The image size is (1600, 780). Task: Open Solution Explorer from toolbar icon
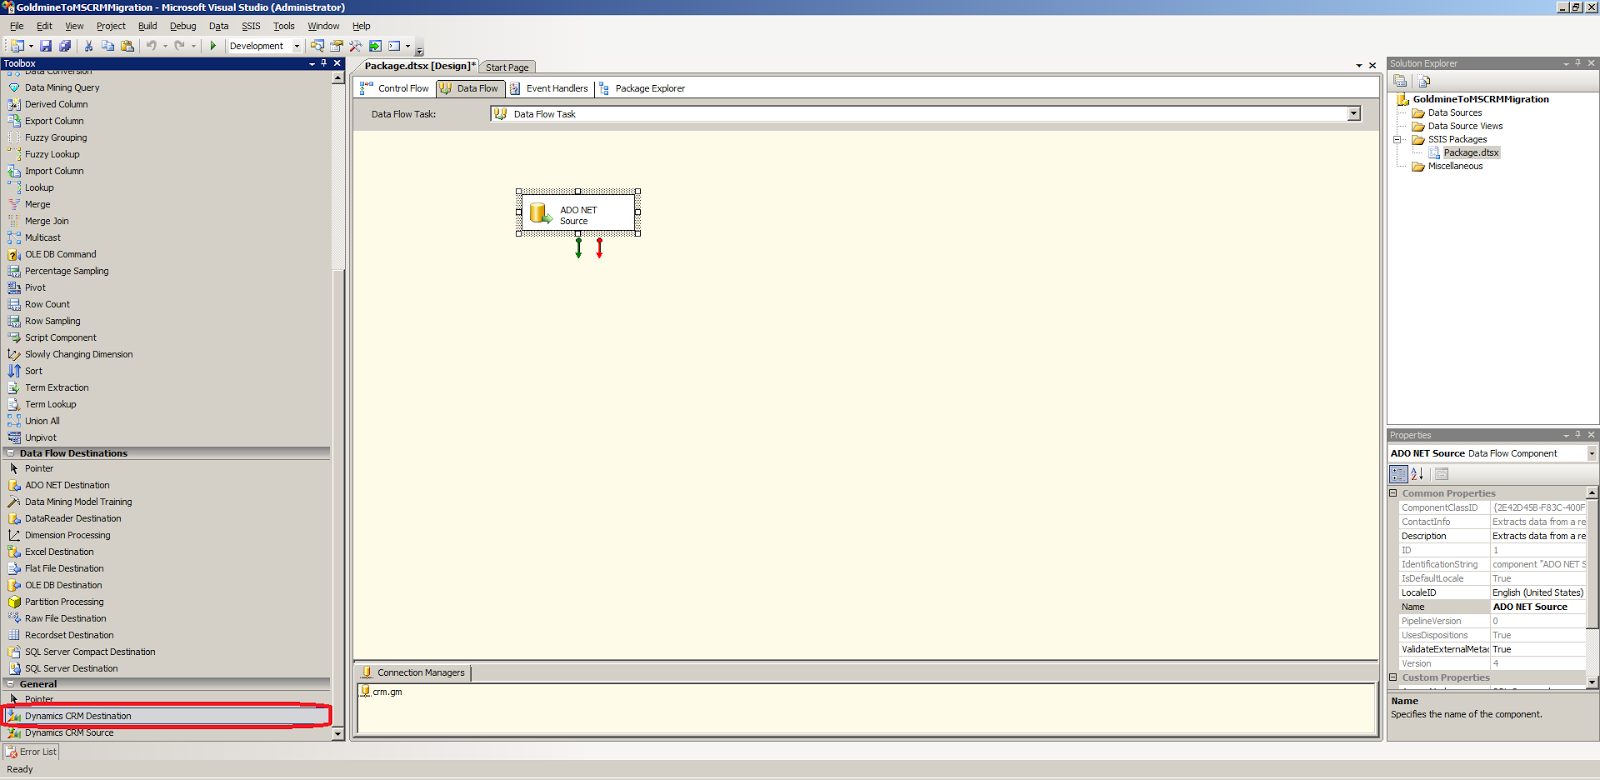pos(317,46)
